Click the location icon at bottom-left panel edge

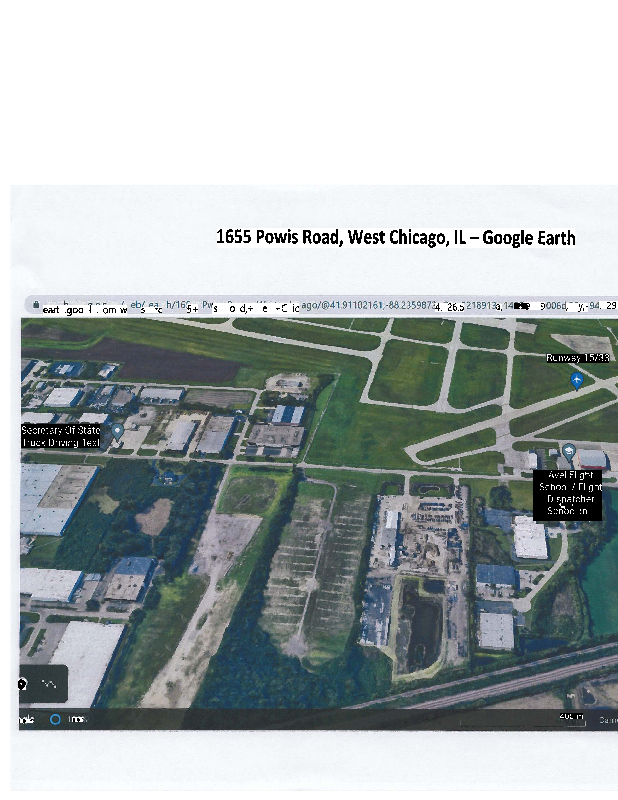point(23,684)
